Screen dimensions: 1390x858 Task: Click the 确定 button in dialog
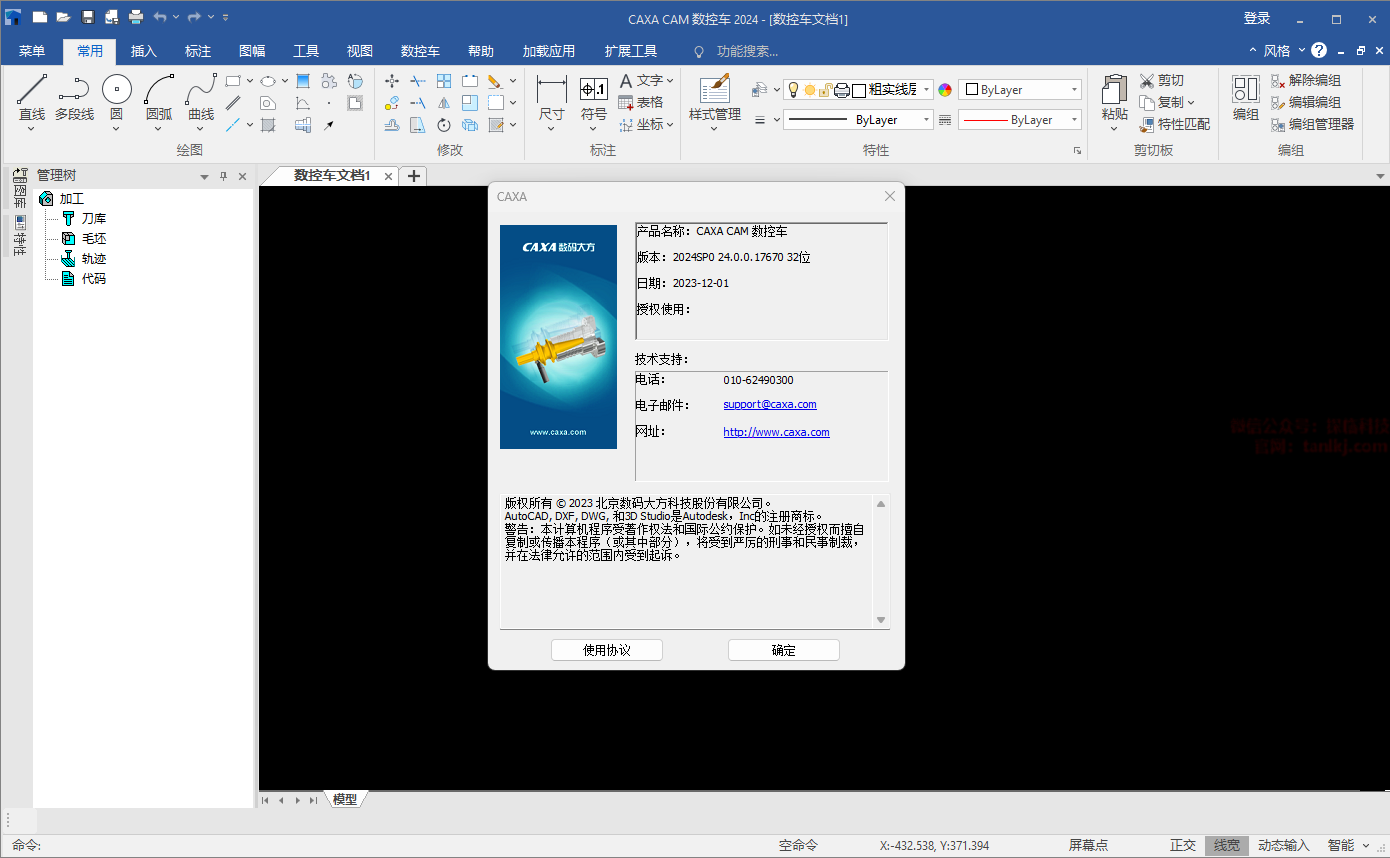pos(783,650)
